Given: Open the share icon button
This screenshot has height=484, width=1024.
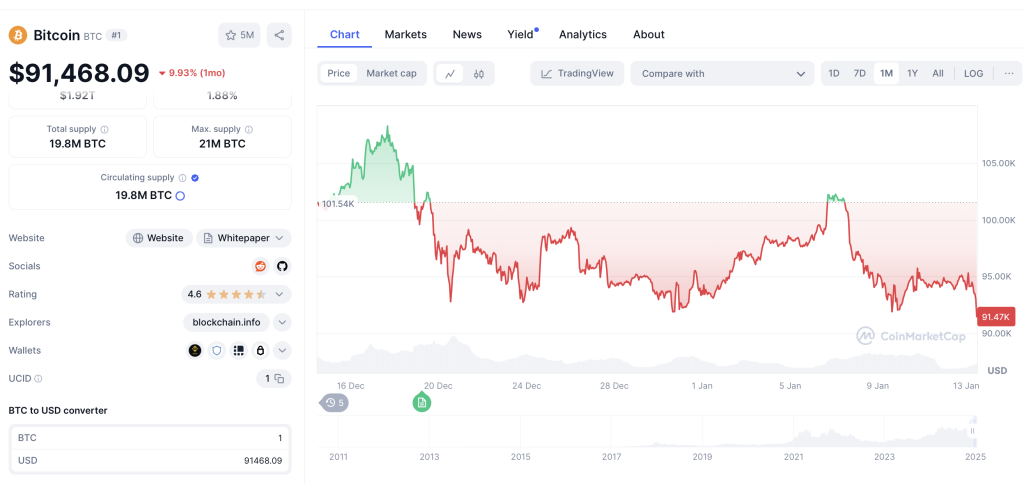Looking at the screenshot, I should [x=279, y=35].
